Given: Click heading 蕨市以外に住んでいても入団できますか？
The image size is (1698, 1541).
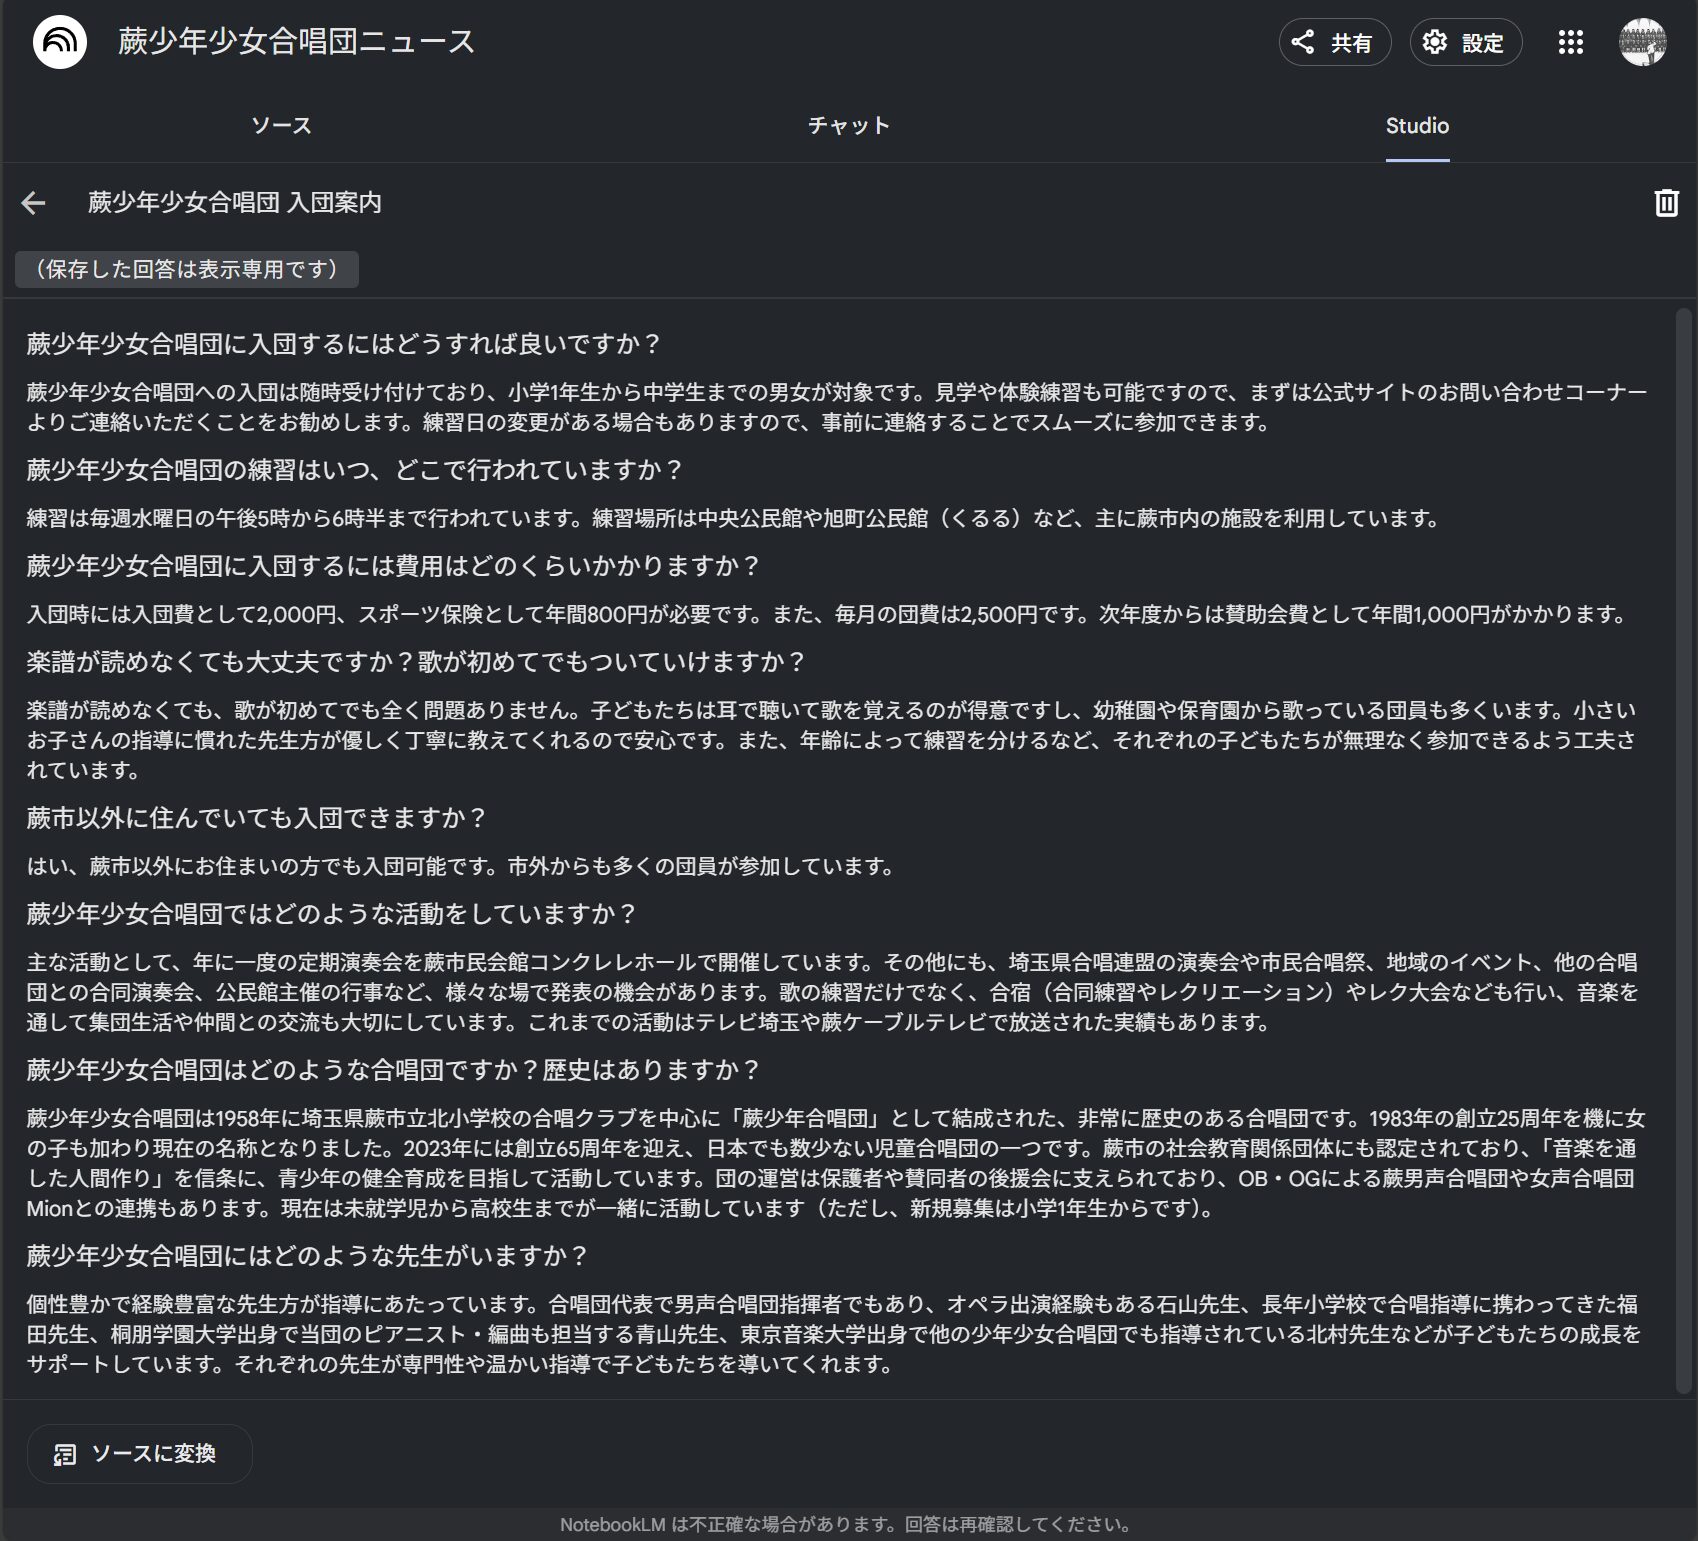Looking at the screenshot, I should pyautogui.click(x=257, y=818).
